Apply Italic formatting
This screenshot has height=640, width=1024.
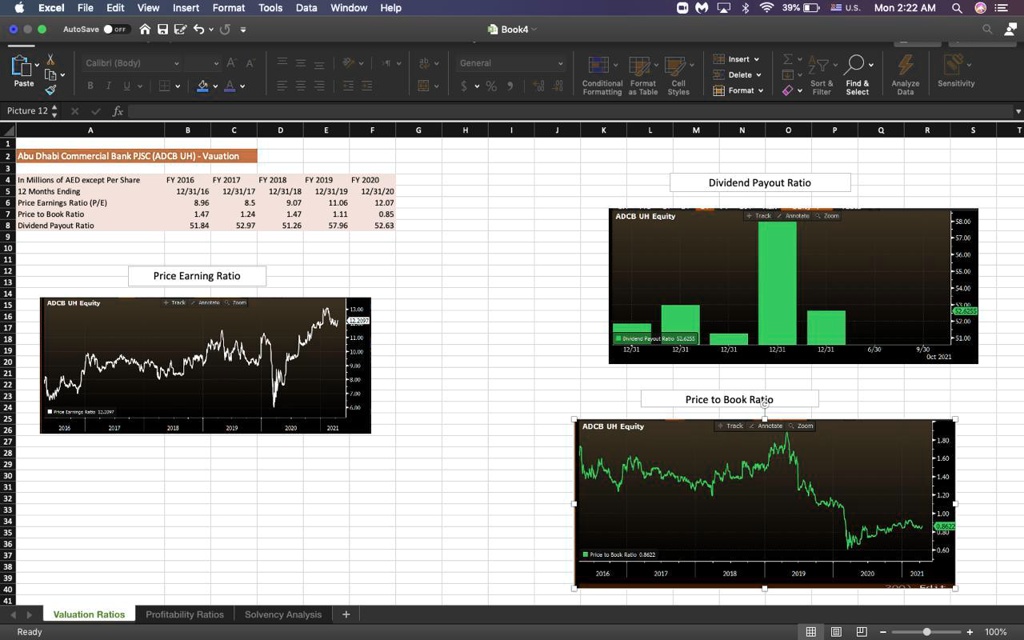click(108, 86)
